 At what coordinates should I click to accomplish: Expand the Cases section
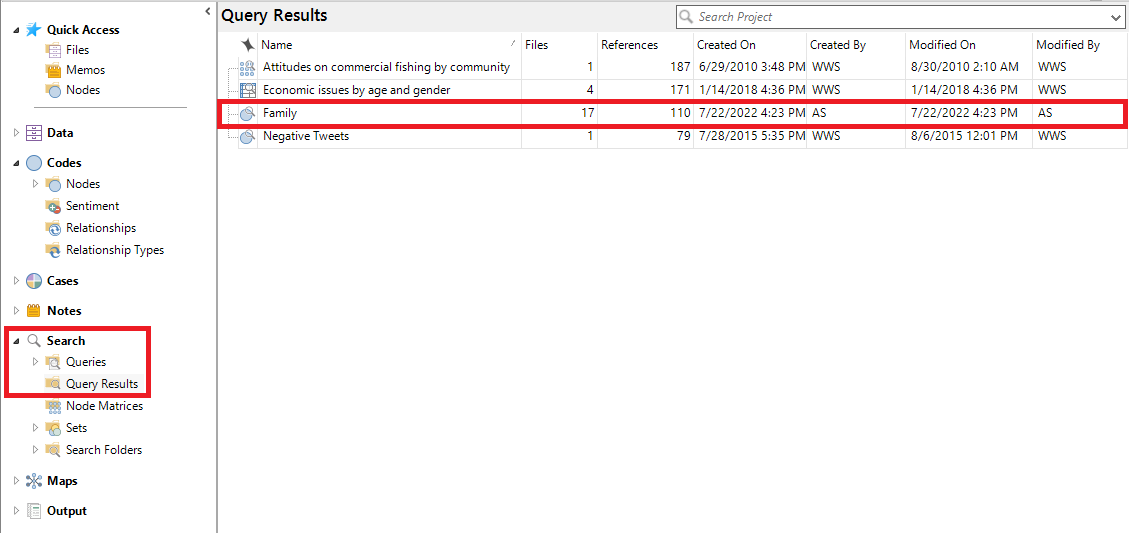pyautogui.click(x=17, y=281)
